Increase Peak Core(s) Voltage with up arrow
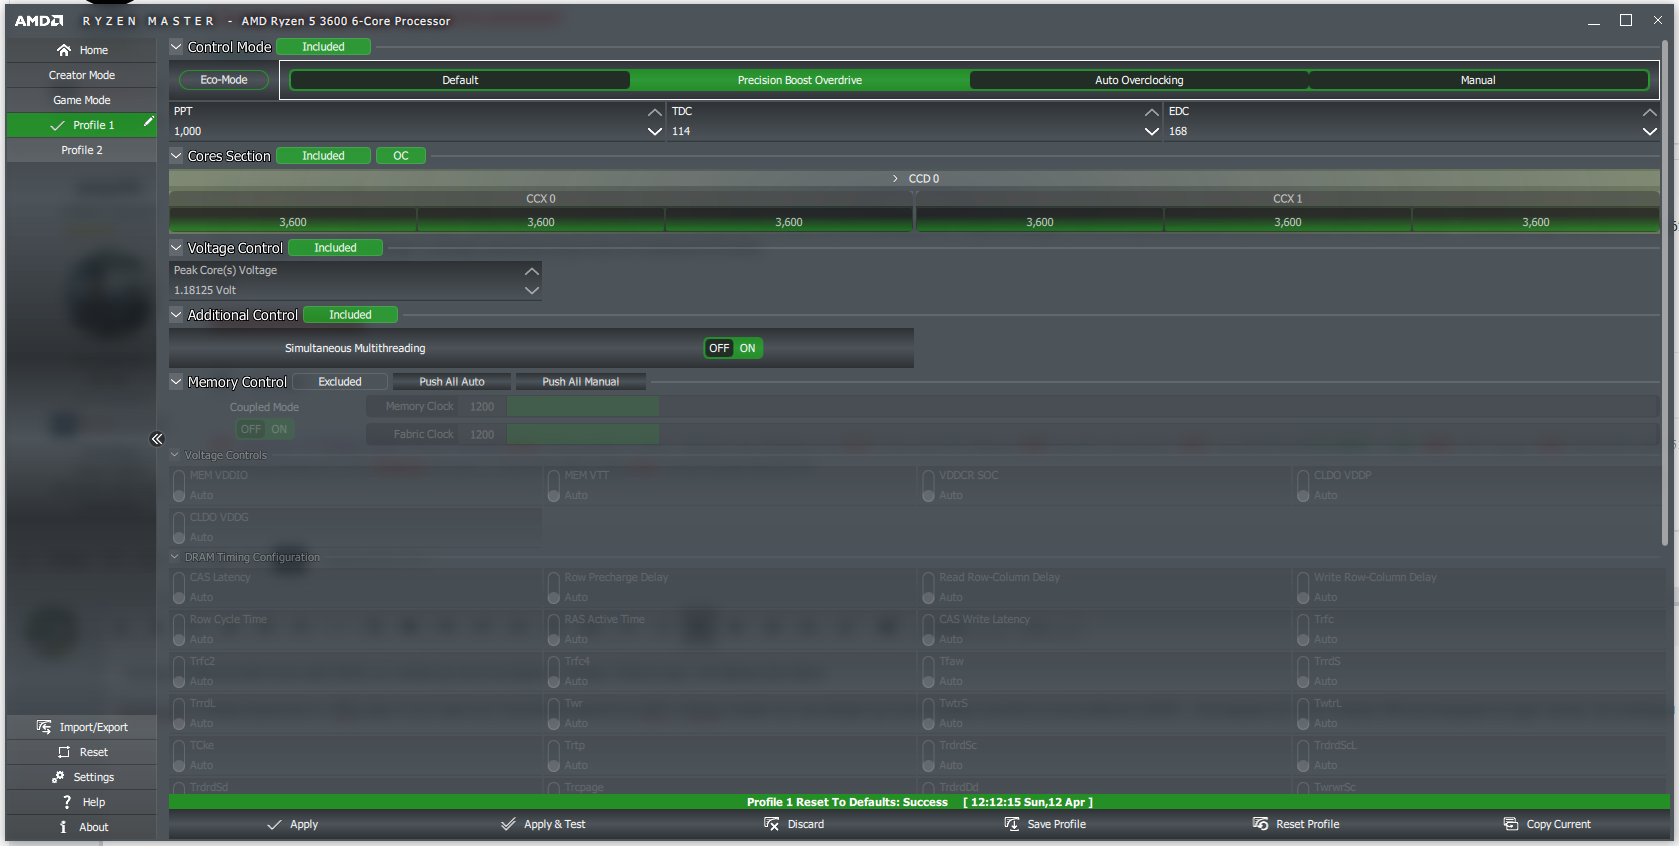This screenshot has width=1679, height=846. click(532, 271)
